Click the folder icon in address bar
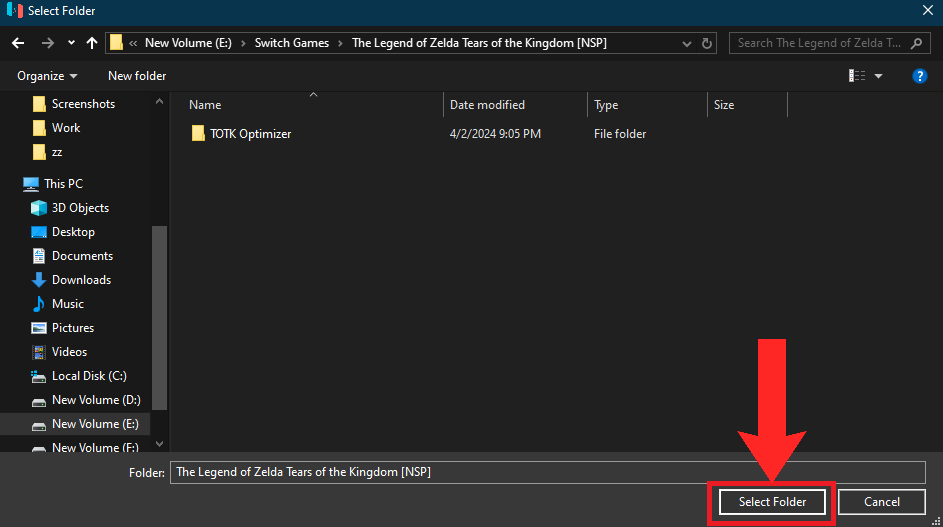This screenshot has width=943, height=527. coord(116,43)
